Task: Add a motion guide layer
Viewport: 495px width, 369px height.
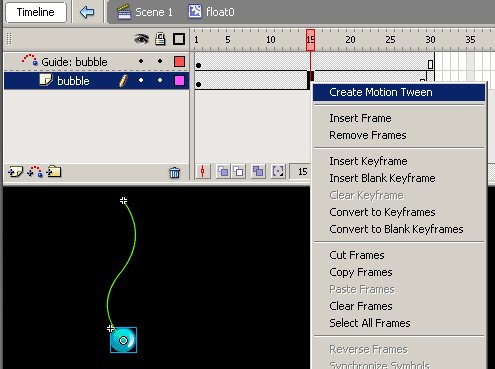Action: pos(35,172)
